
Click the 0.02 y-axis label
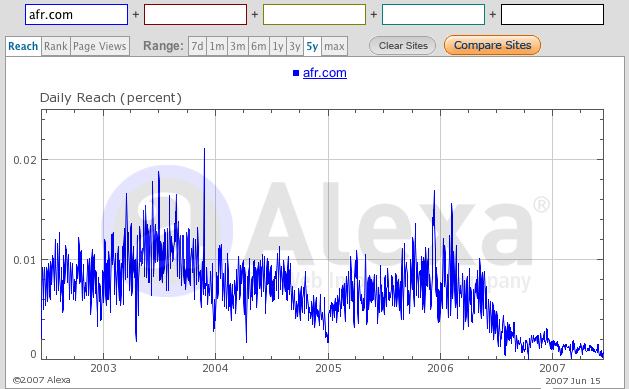point(25,160)
